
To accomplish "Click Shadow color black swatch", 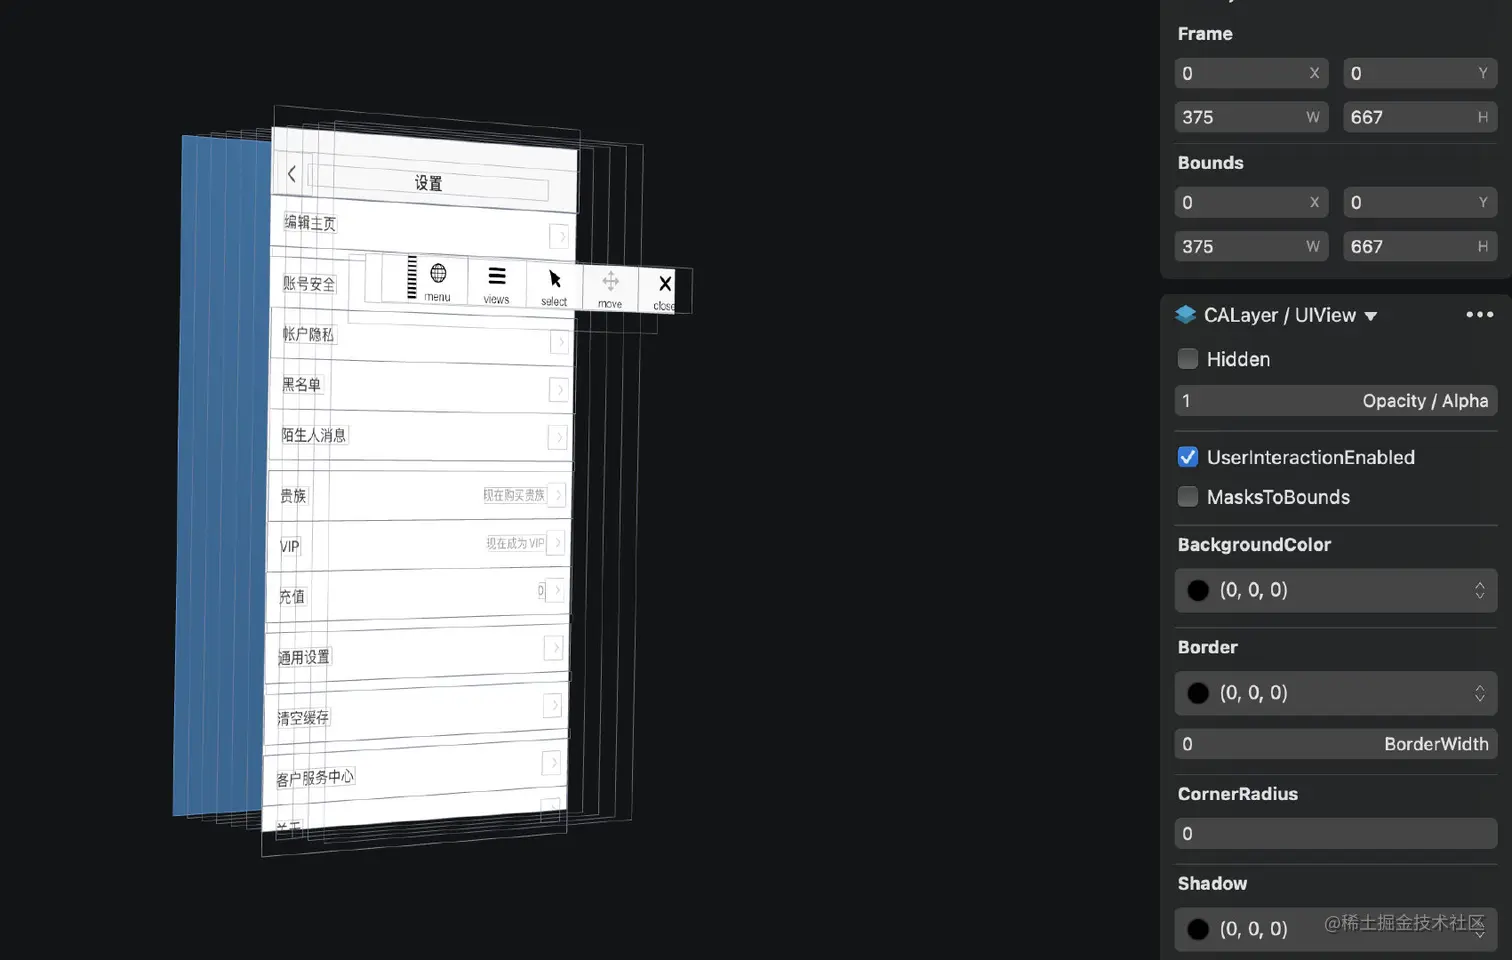I will tap(1198, 929).
